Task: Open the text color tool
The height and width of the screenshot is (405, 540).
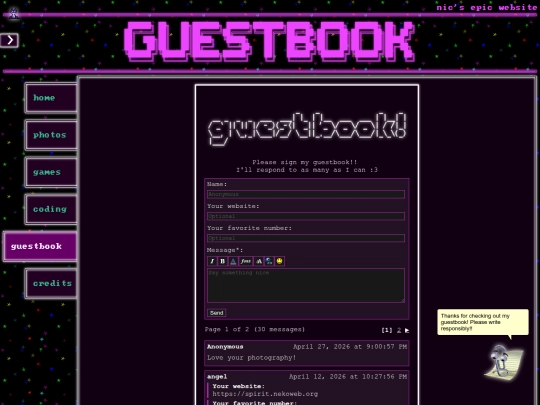Action: coord(233,261)
